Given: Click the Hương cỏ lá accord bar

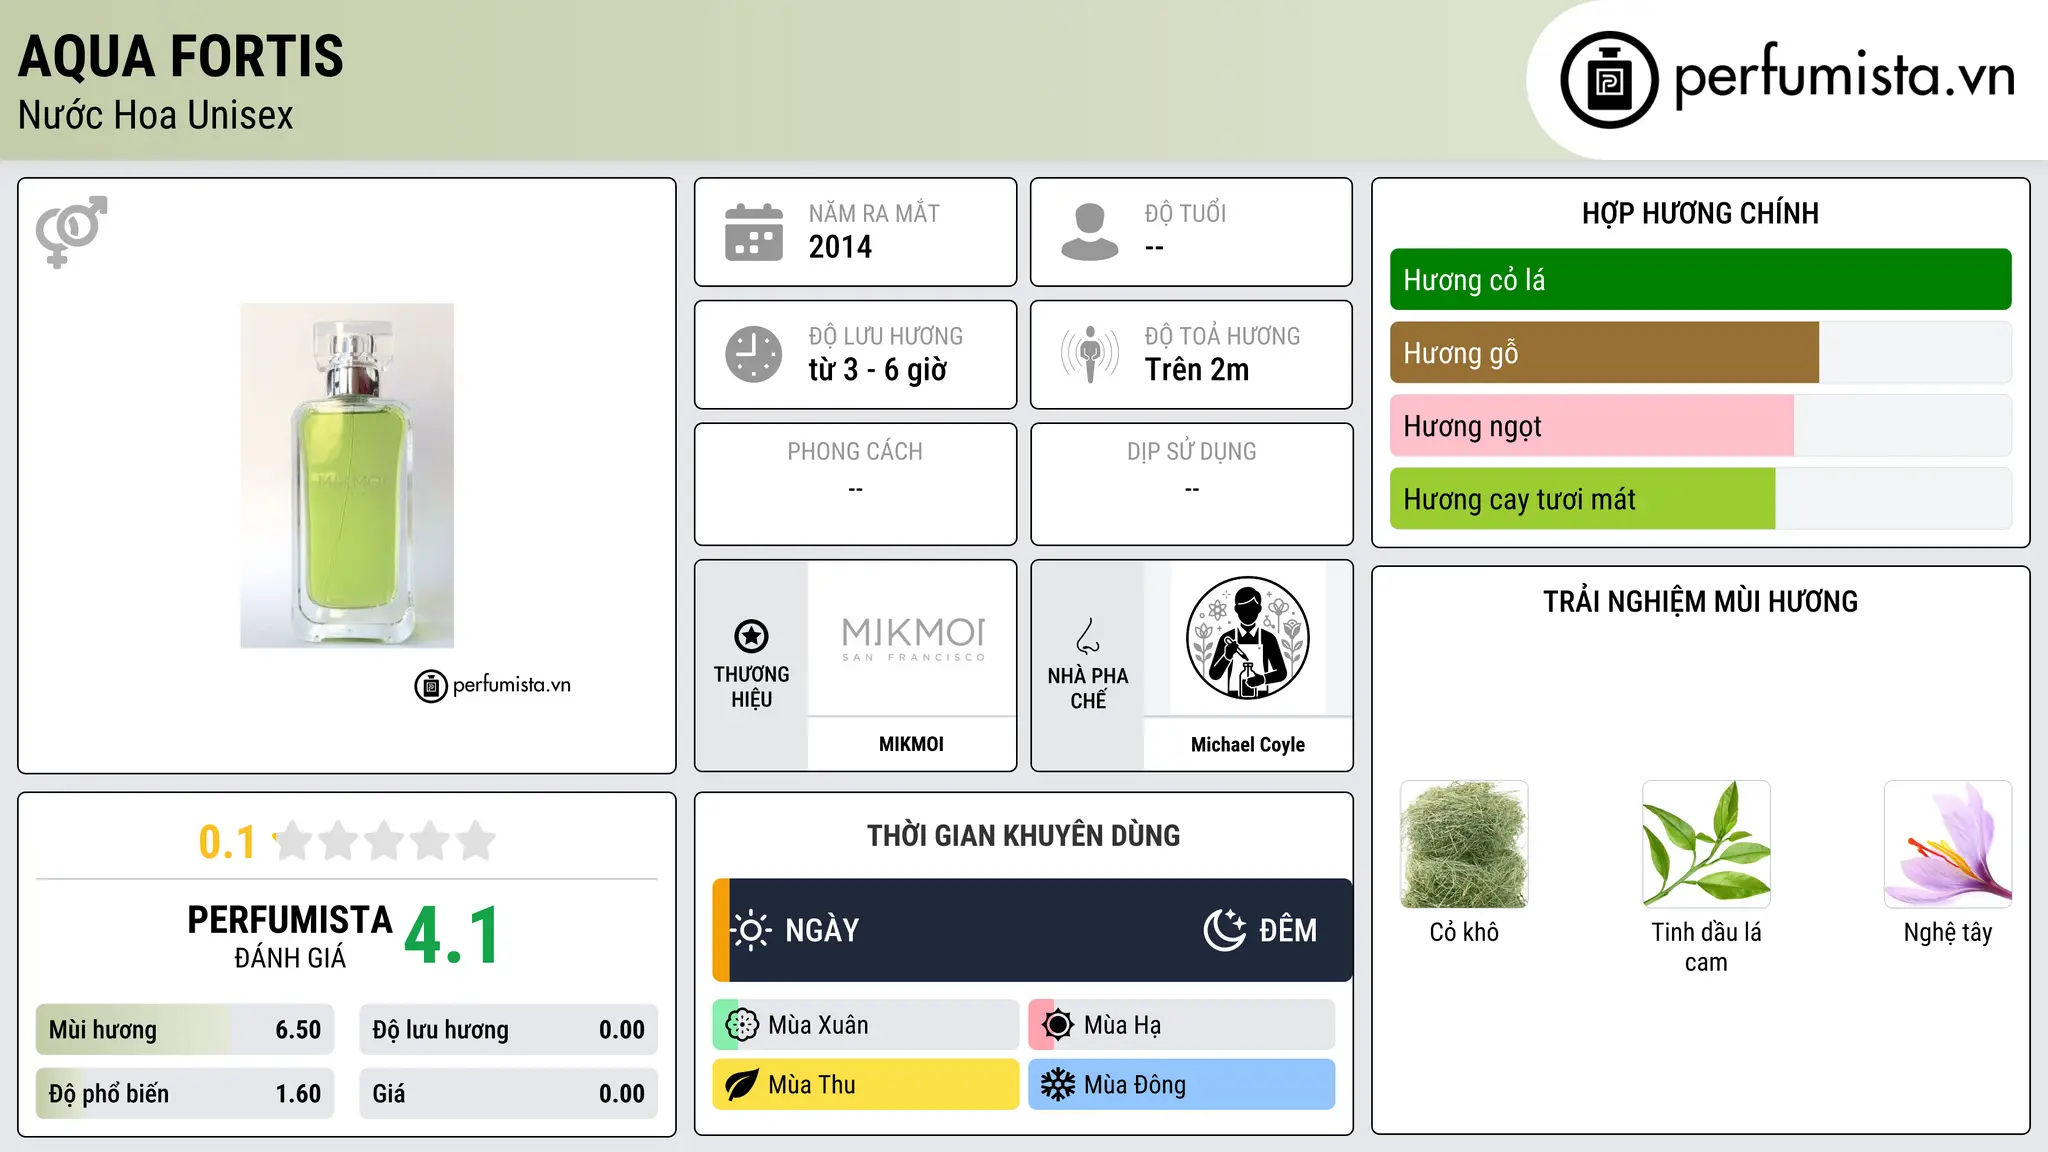Looking at the screenshot, I should 1700,280.
